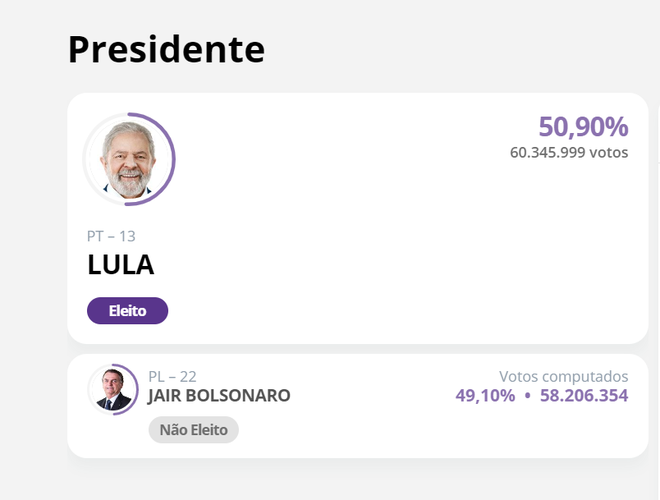
Task: Click the Votos computados label
Action: coord(564,376)
